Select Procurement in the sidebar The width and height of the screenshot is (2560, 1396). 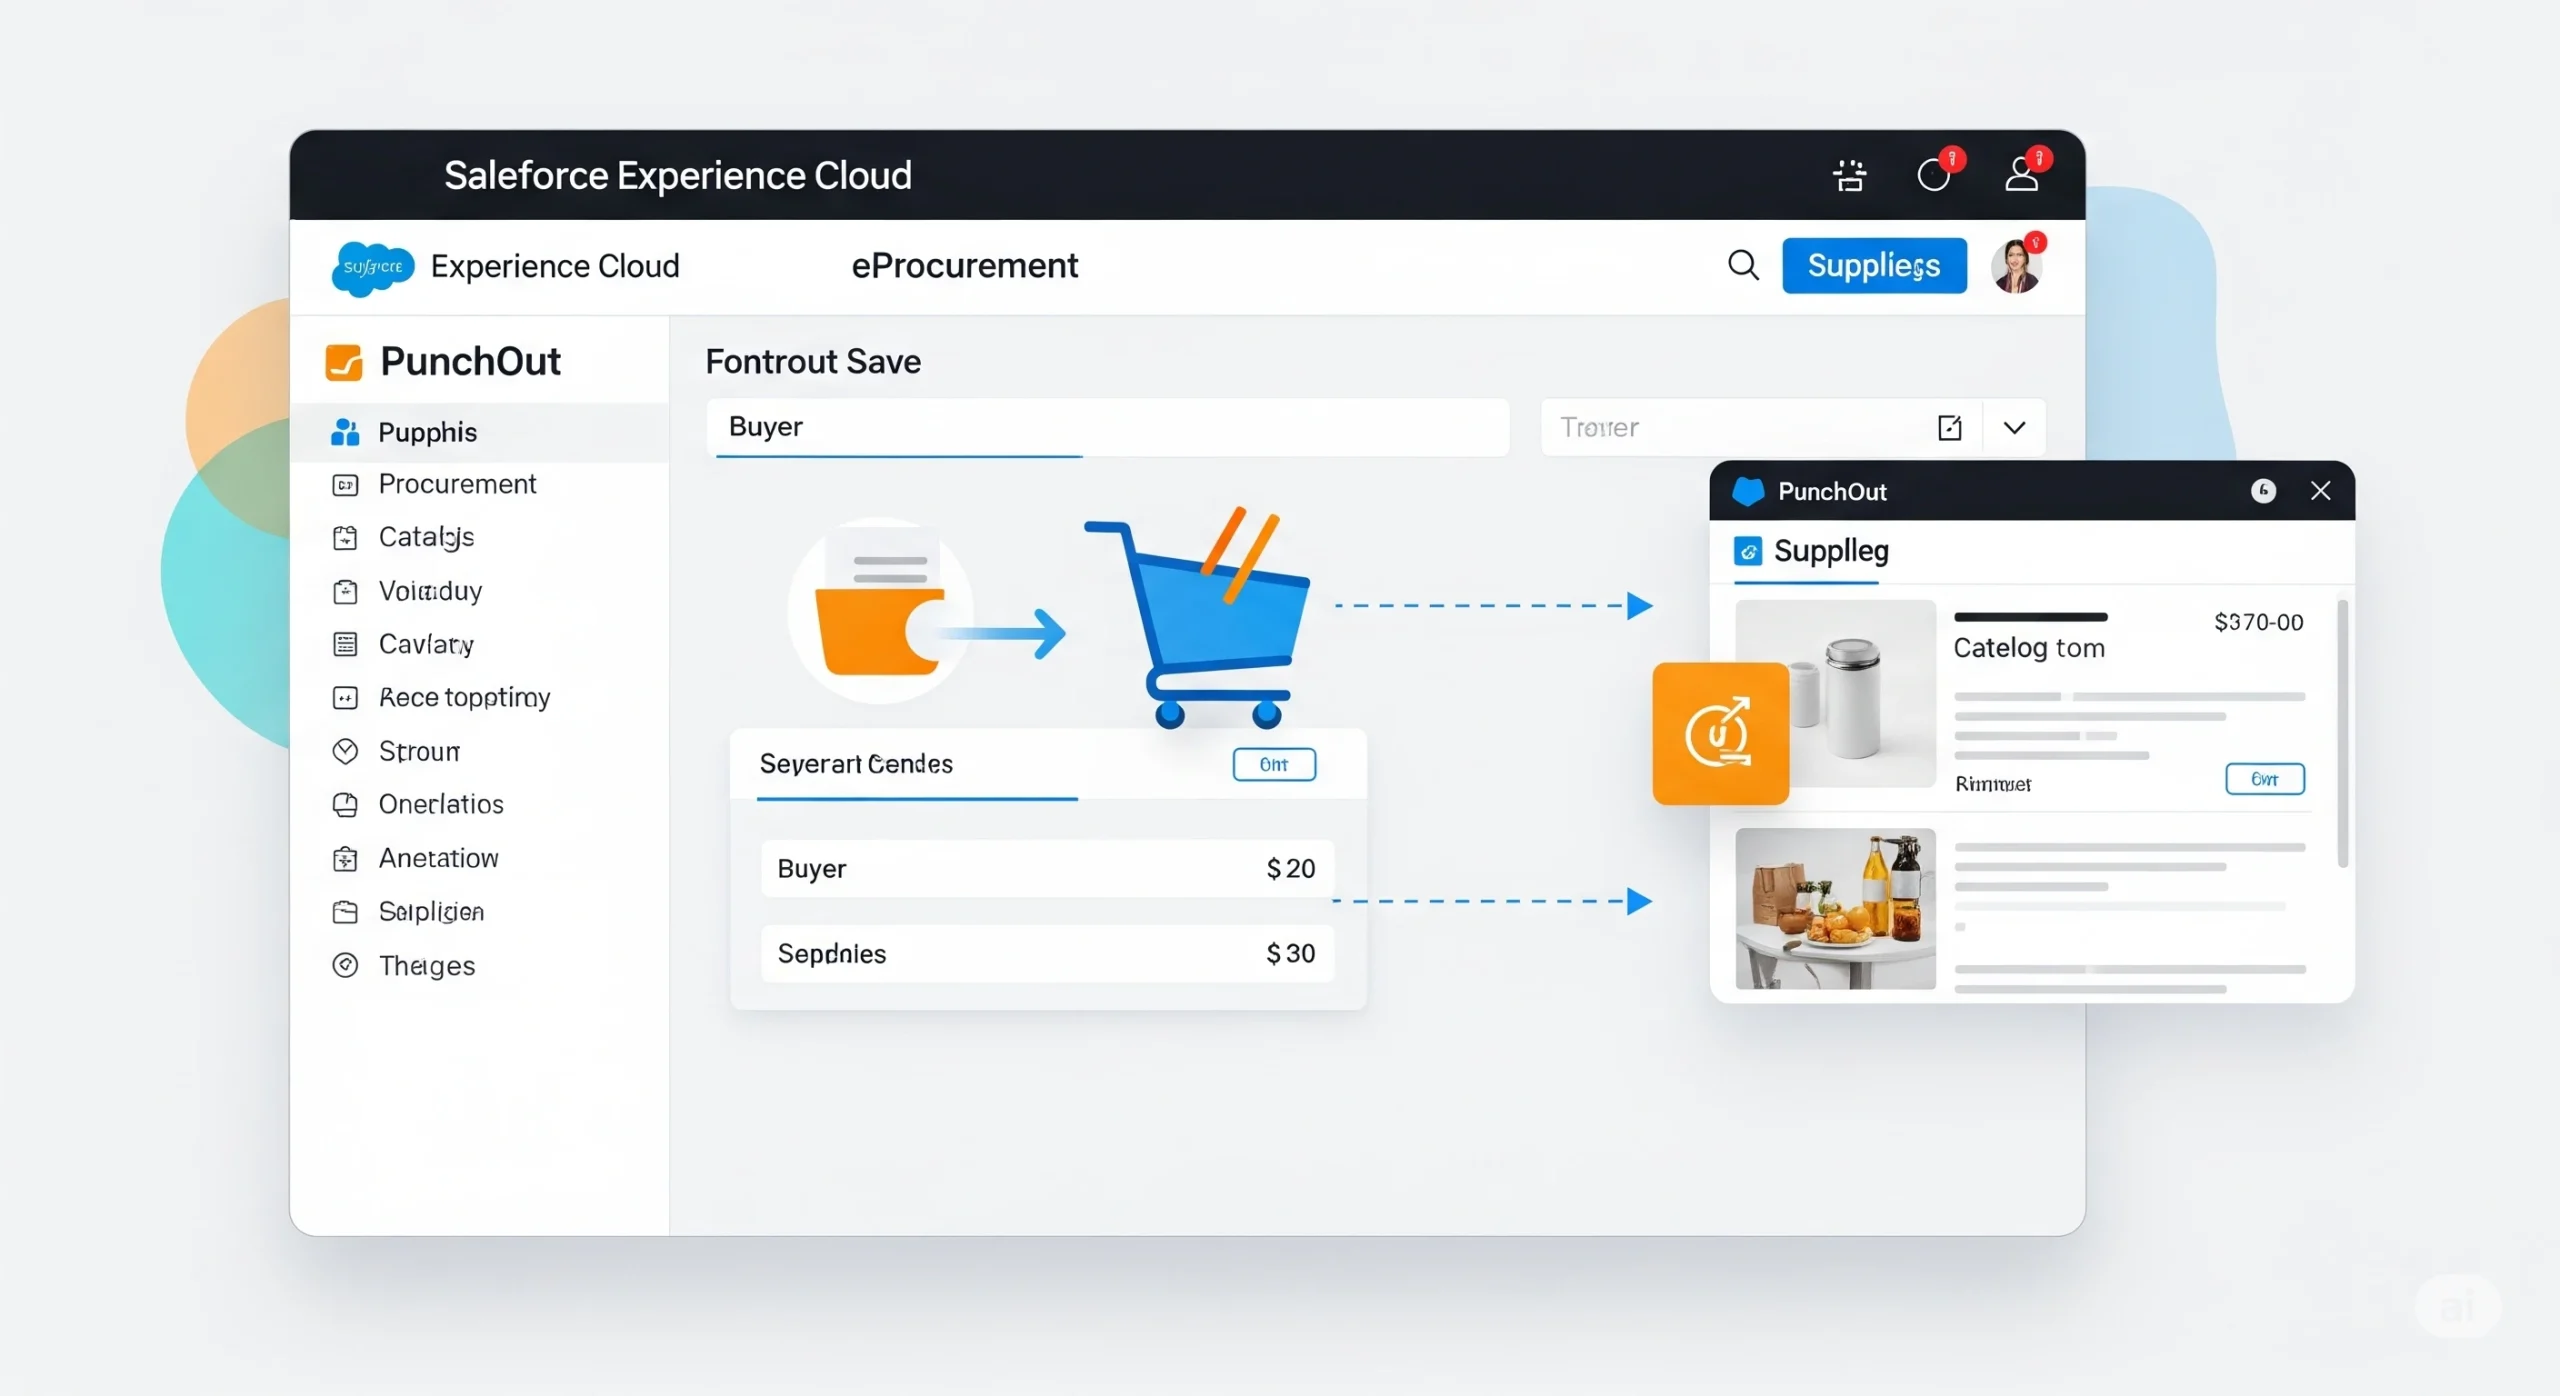pyautogui.click(x=457, y=484)
